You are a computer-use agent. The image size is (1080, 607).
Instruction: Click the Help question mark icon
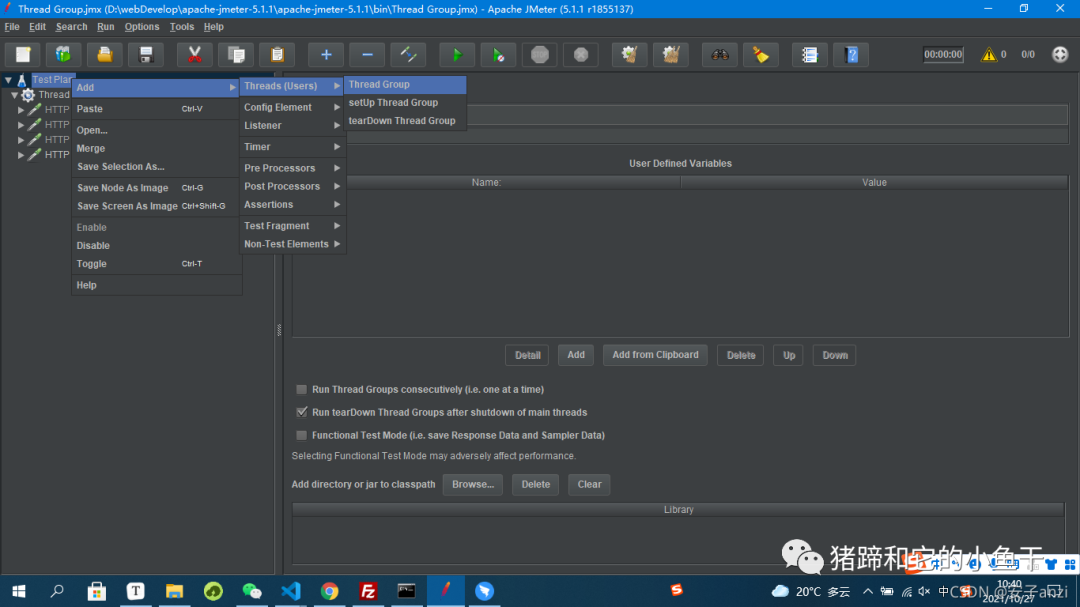851,54
